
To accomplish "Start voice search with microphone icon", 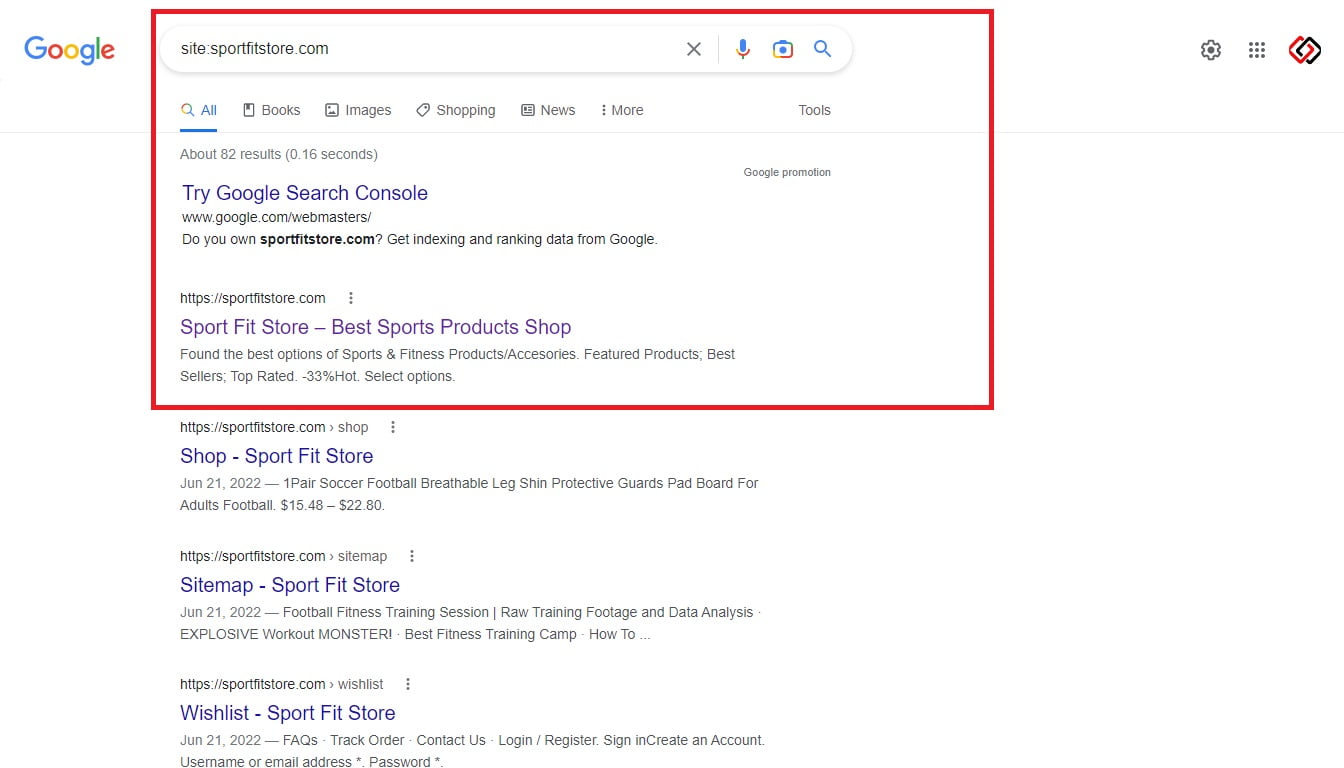I will (x=742, y=49).
